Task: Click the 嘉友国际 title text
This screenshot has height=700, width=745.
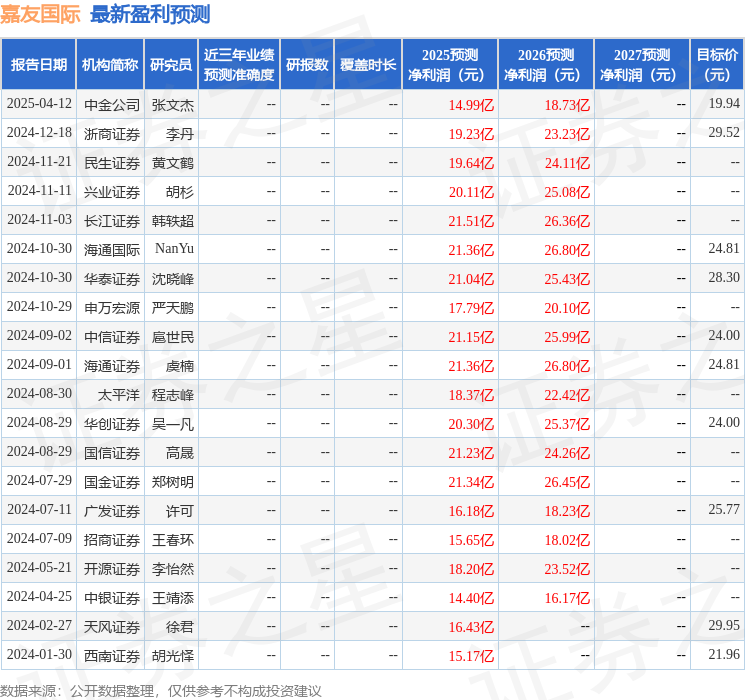Action: point(40,14)
